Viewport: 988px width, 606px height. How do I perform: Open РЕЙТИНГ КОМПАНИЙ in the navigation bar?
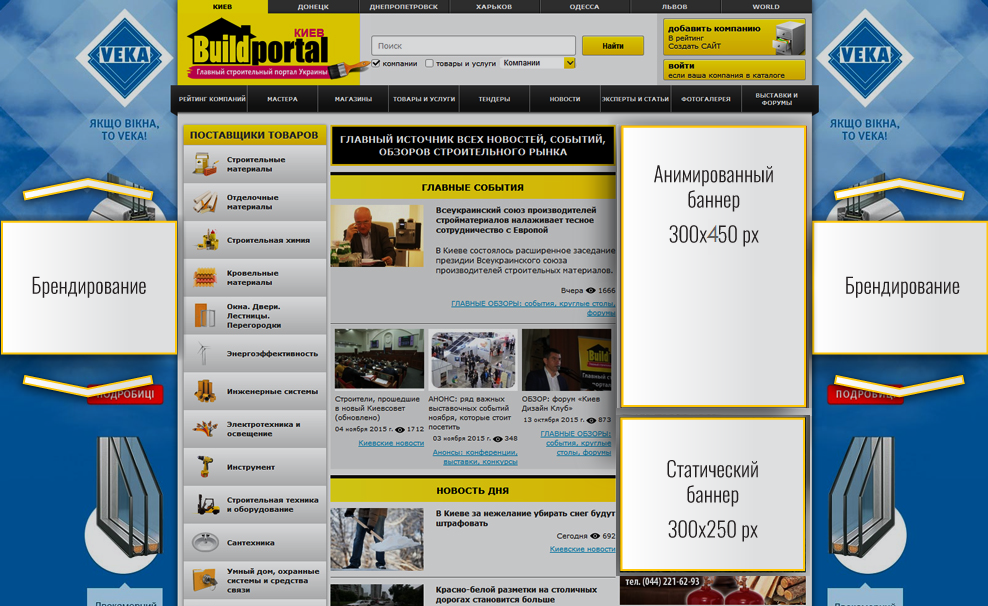pos(212,99)
